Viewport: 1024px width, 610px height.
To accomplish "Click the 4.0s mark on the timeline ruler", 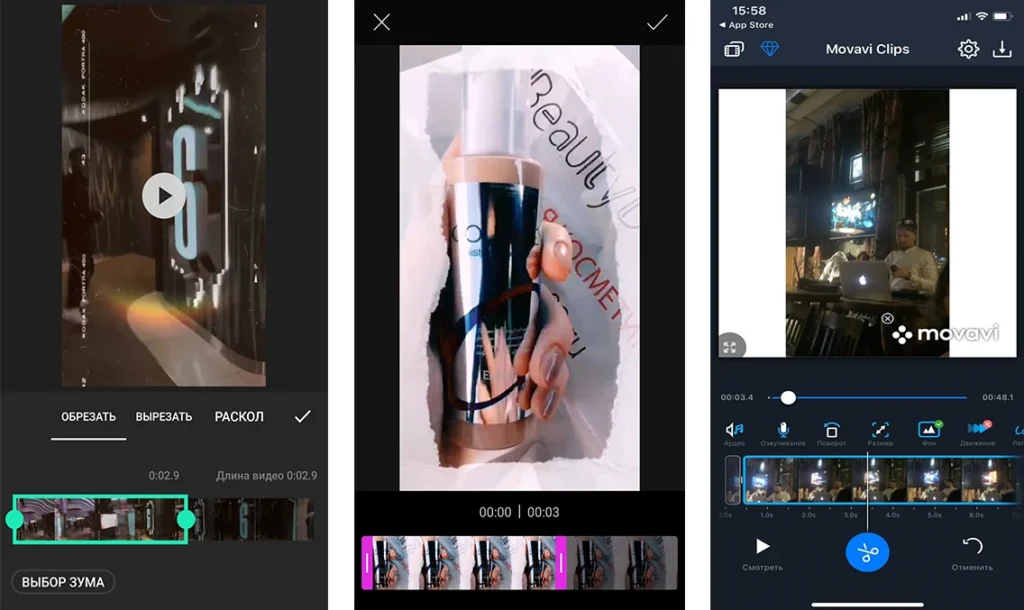I will (892, 515).
